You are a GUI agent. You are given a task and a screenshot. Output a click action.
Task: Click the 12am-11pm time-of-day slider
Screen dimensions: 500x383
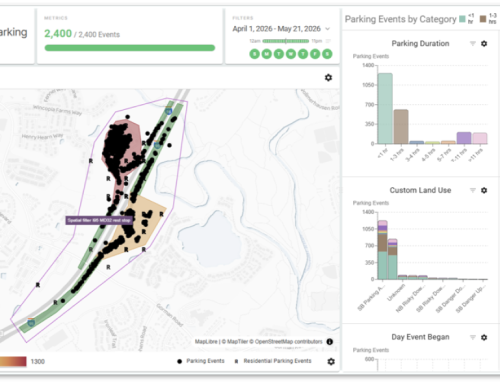[x=286, y=41]
